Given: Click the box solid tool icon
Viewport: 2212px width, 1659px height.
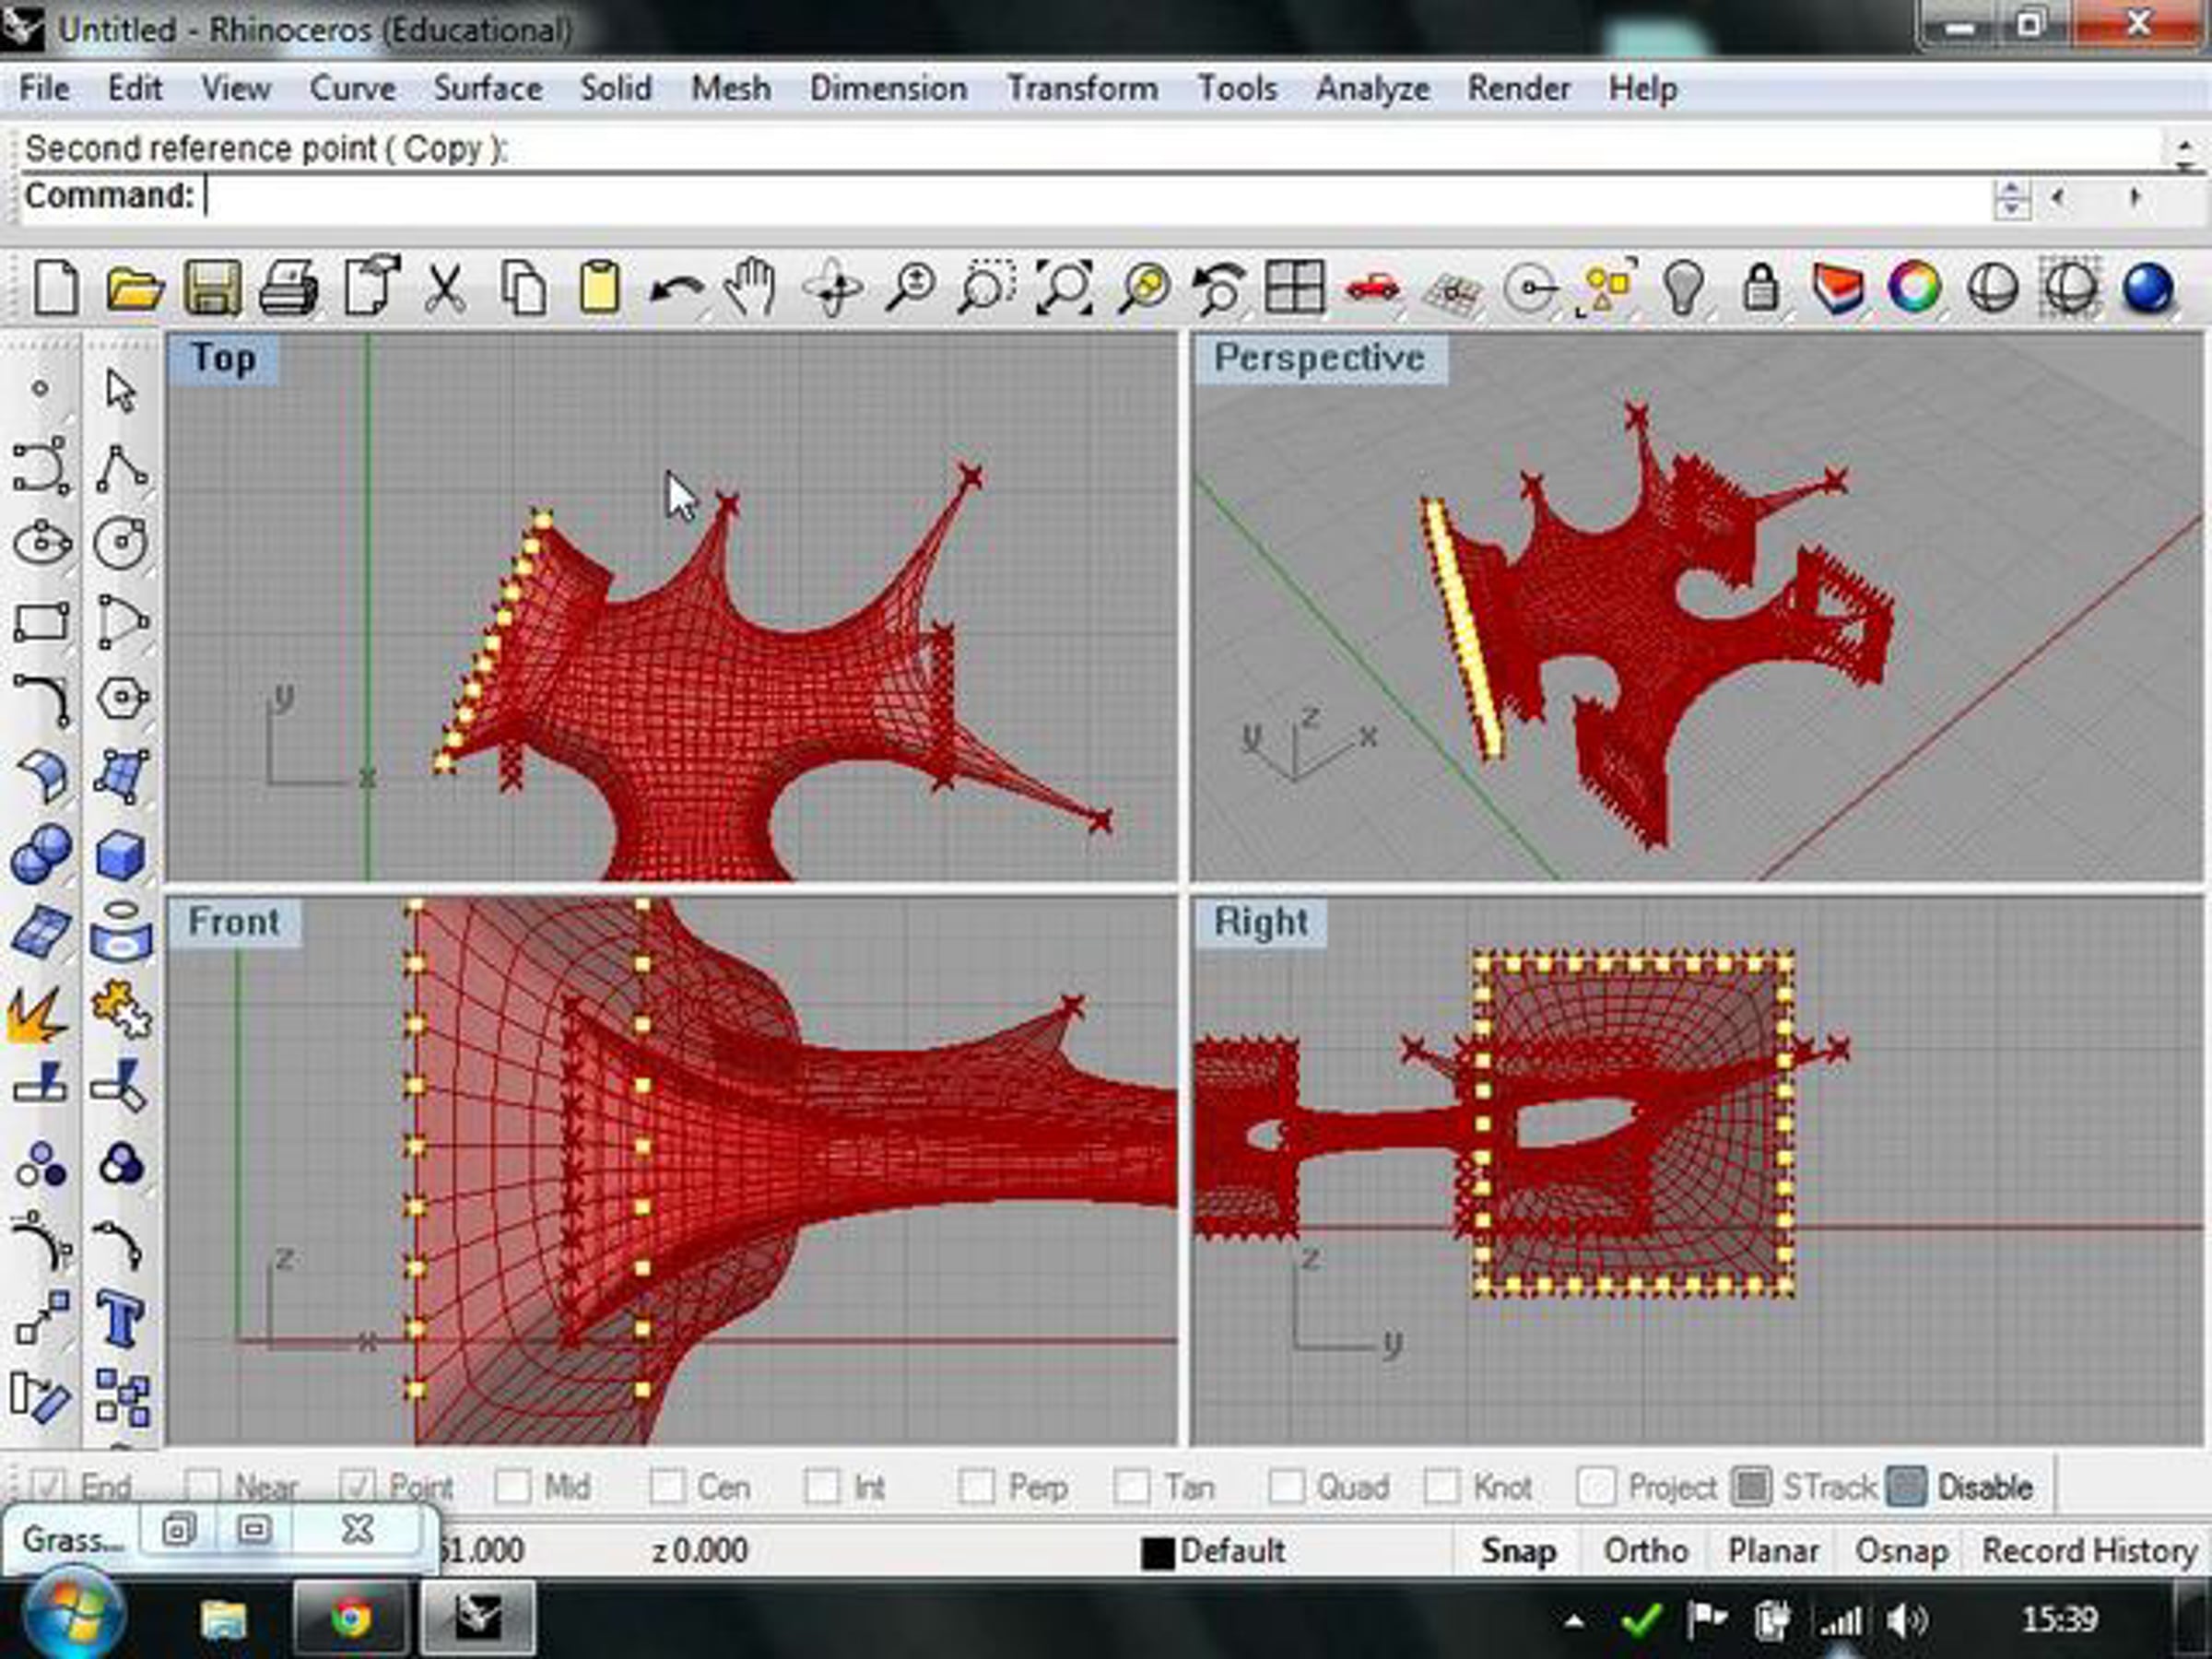Looking at the screenshot, I should (121, 856).
